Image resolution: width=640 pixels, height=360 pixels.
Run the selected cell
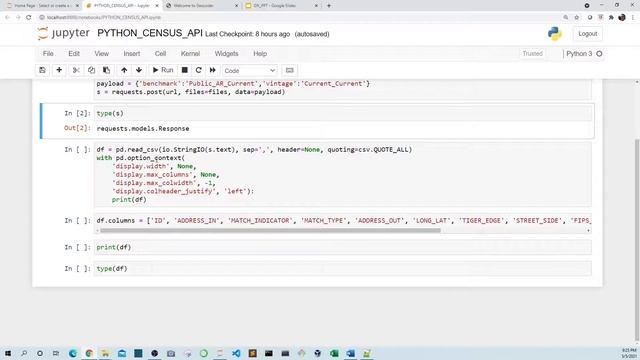point(163,70)
